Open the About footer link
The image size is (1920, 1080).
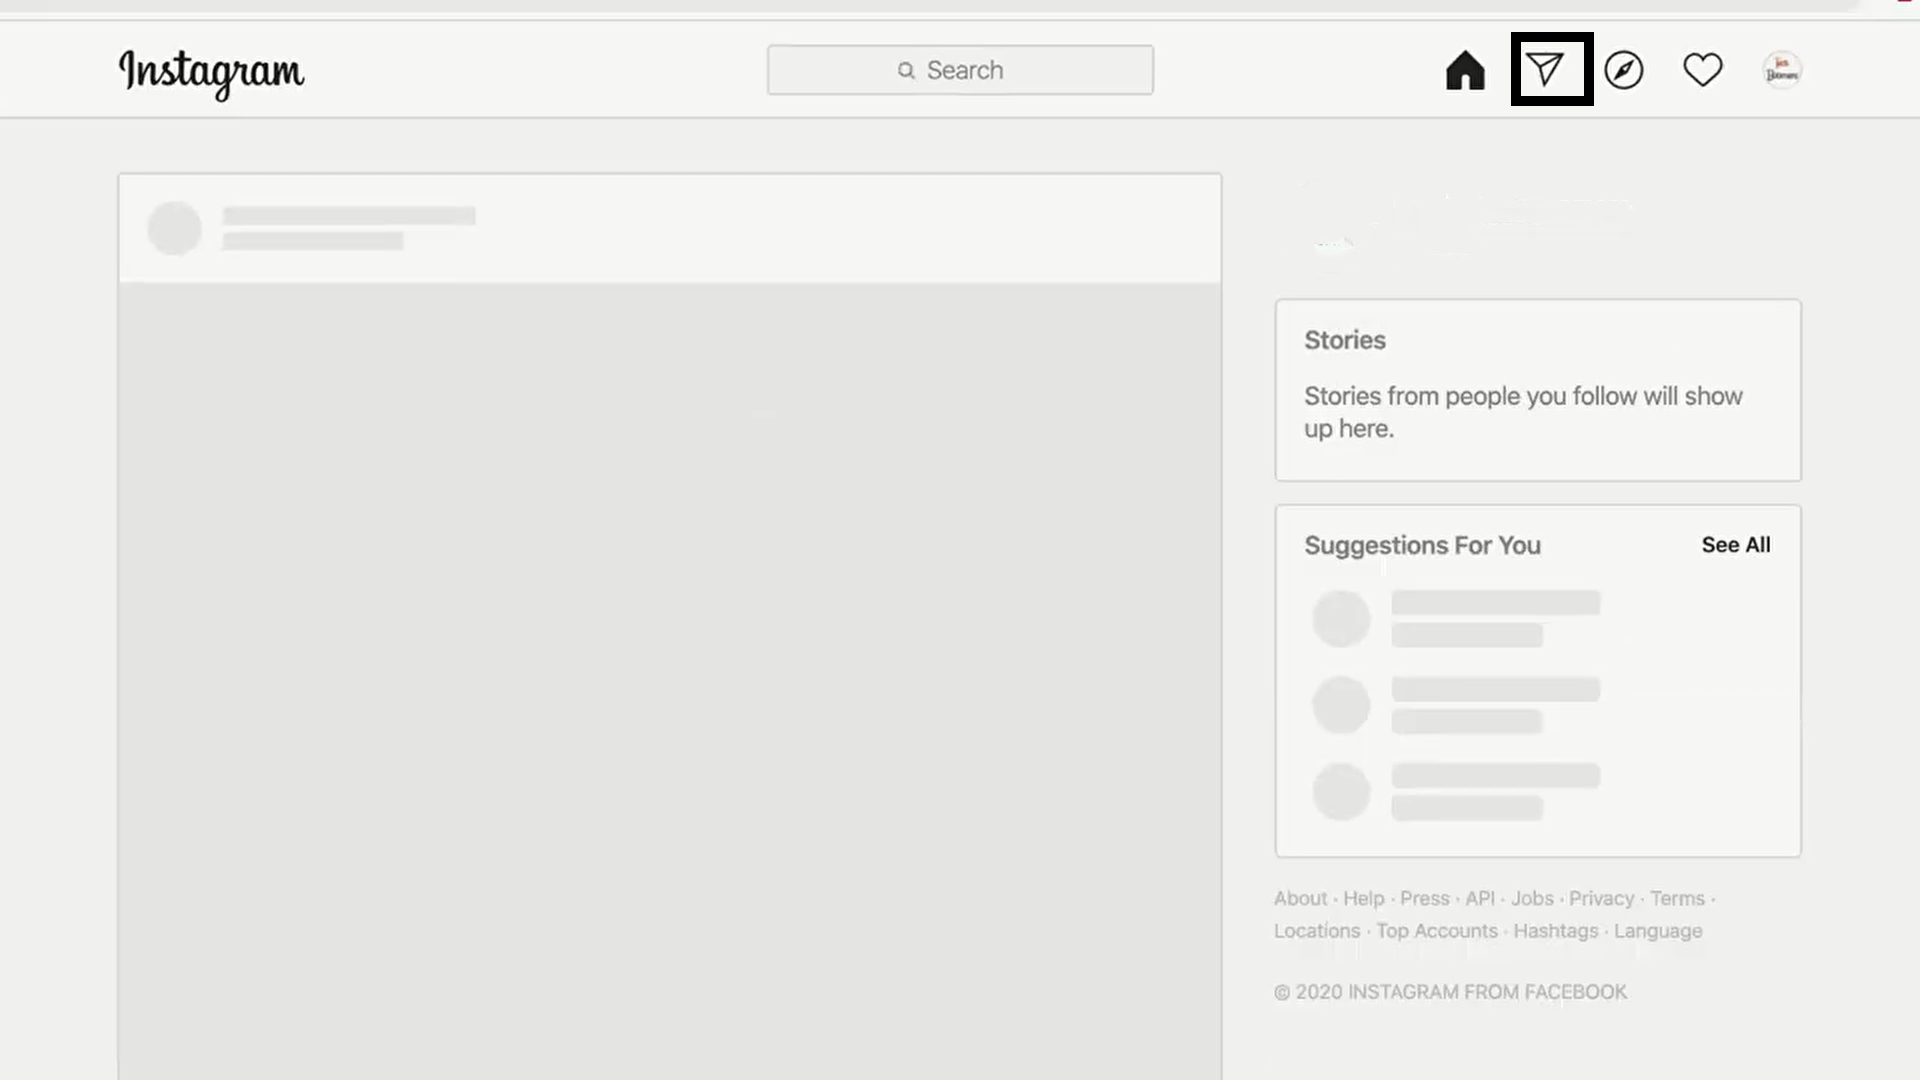(1300, 898)
